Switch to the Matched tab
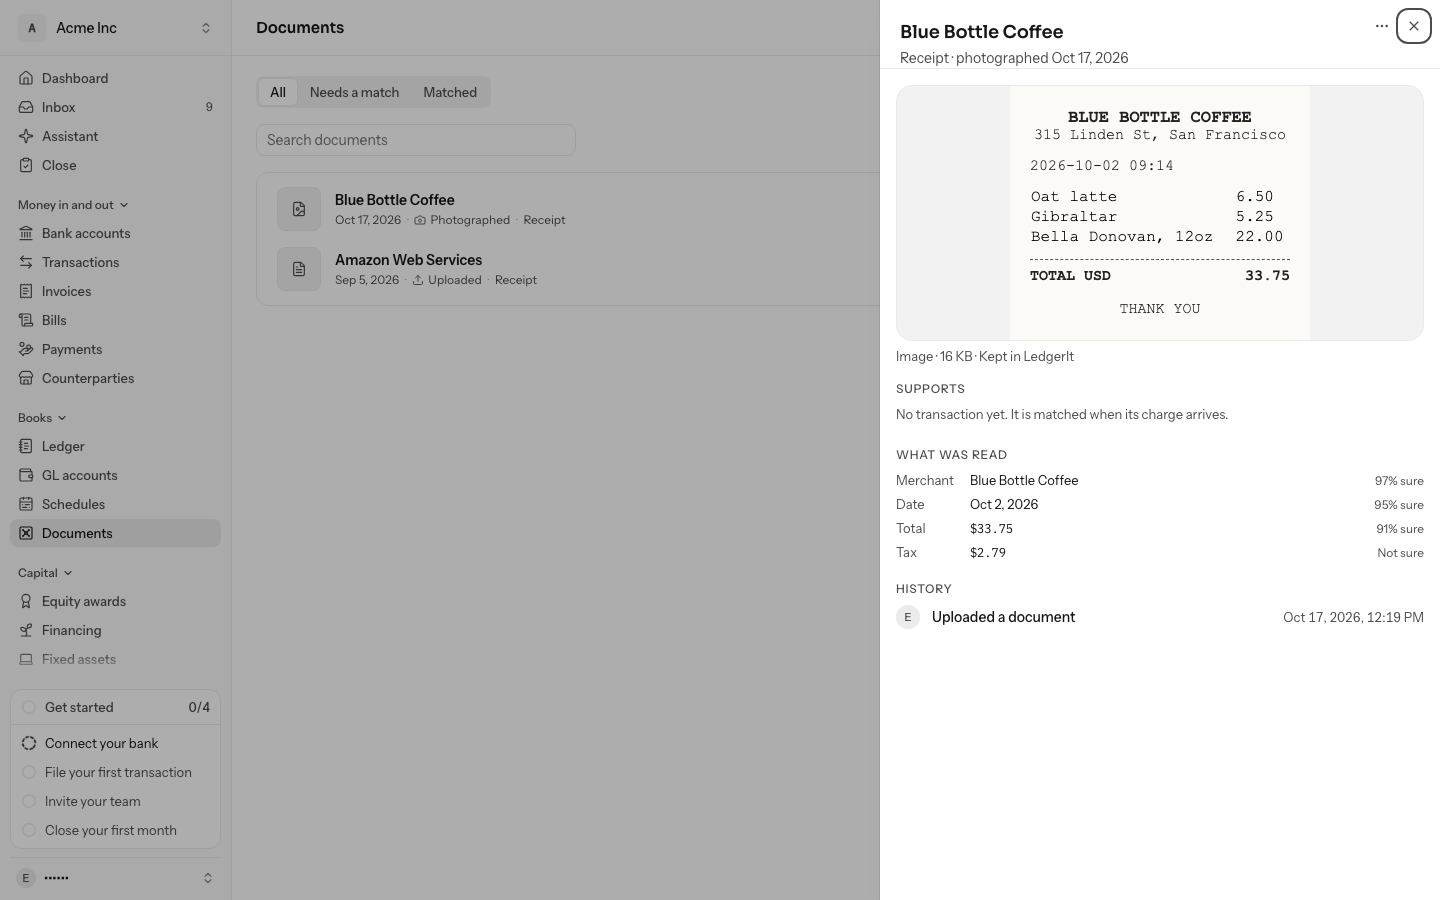This screenshot has width=1440, height=900. (450, 92)
